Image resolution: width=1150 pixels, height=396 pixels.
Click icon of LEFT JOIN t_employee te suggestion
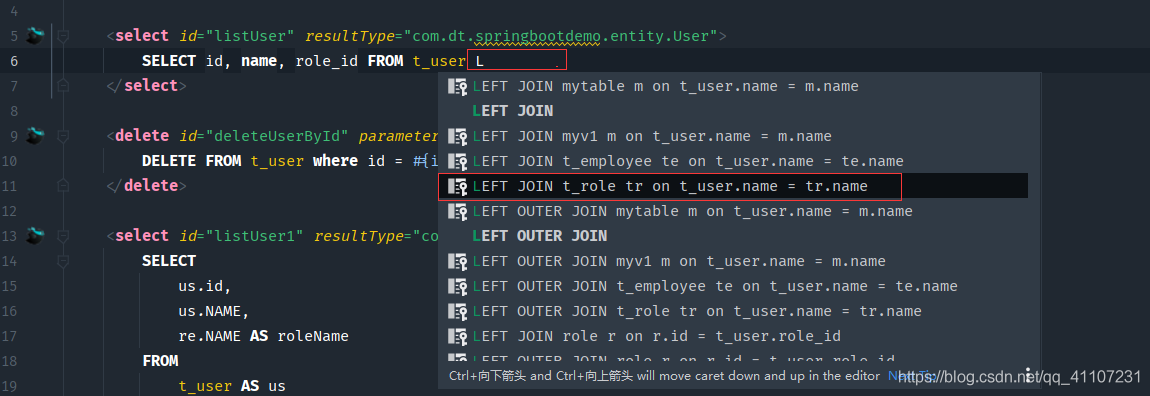pos(458,161)
